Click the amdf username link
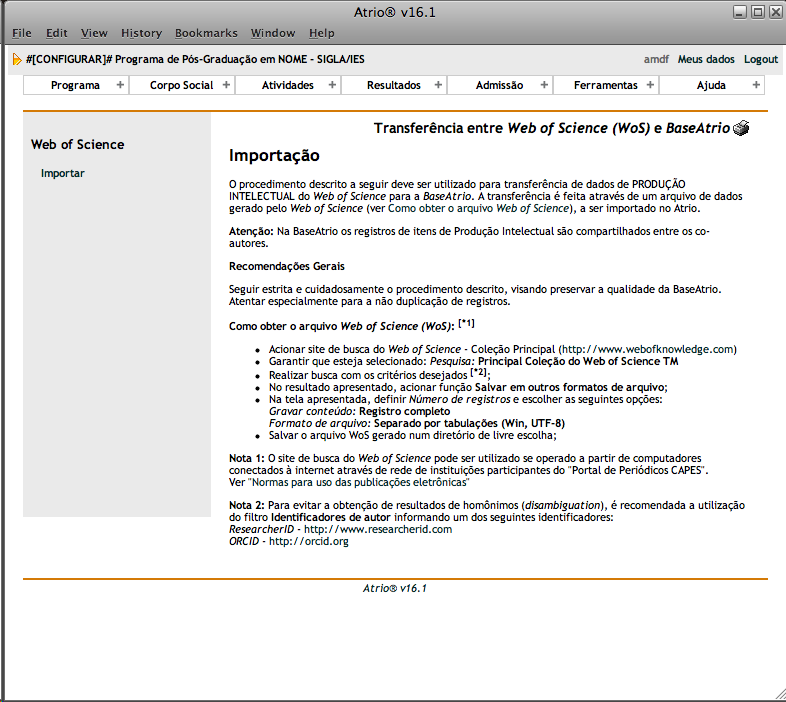This screenshot has height=702, width=786. pyautogui.click(x=656, y=60)
